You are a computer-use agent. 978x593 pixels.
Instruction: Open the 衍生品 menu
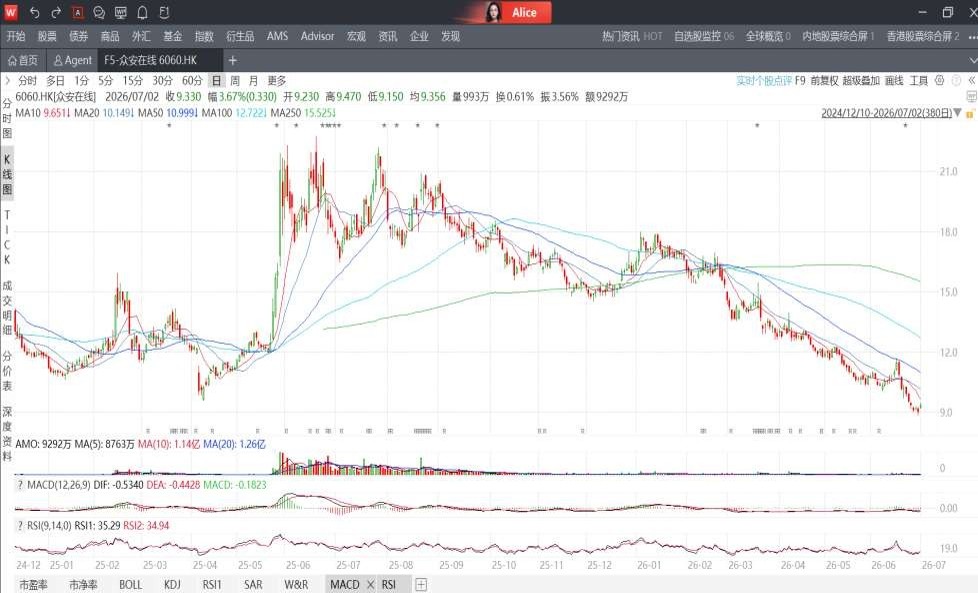[240, 36]
